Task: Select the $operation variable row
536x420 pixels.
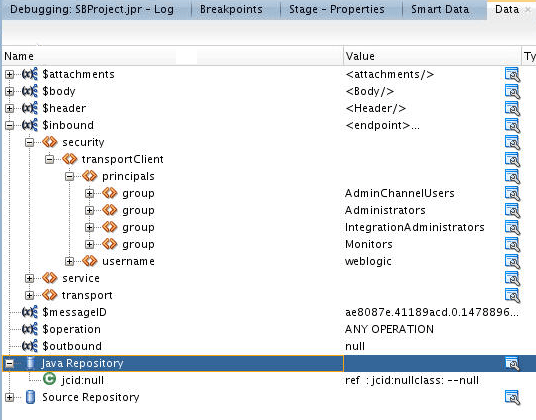Action: [268, 329]
